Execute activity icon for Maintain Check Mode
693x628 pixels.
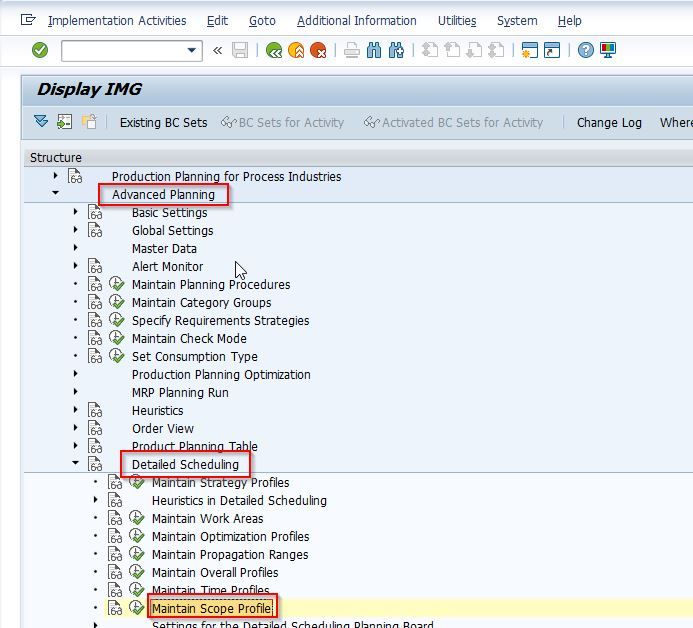117,338
